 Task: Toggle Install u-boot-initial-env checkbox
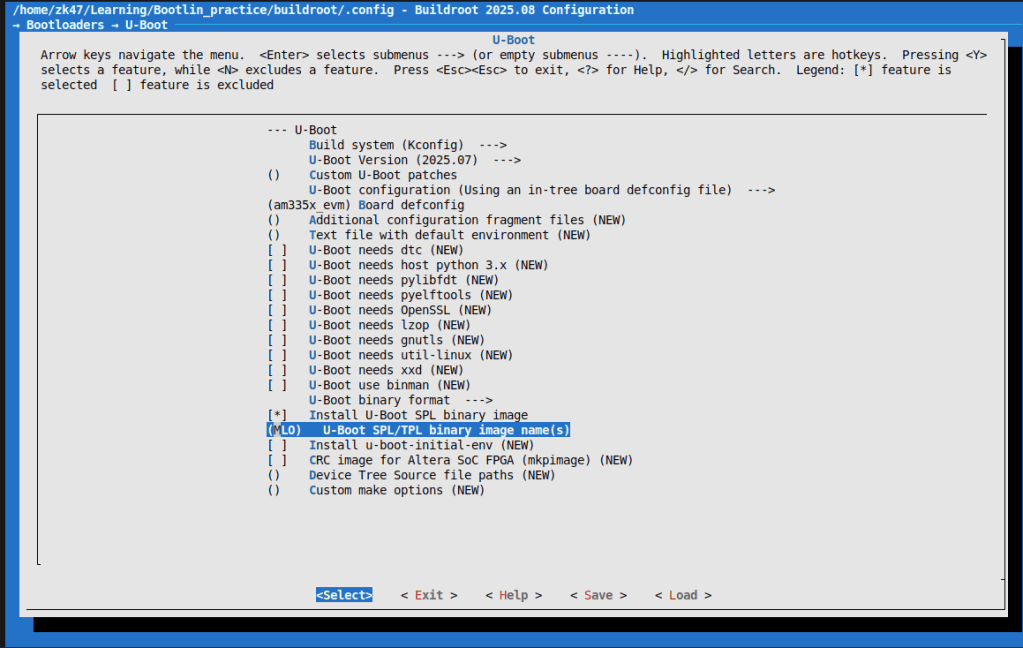click(277, 445)
